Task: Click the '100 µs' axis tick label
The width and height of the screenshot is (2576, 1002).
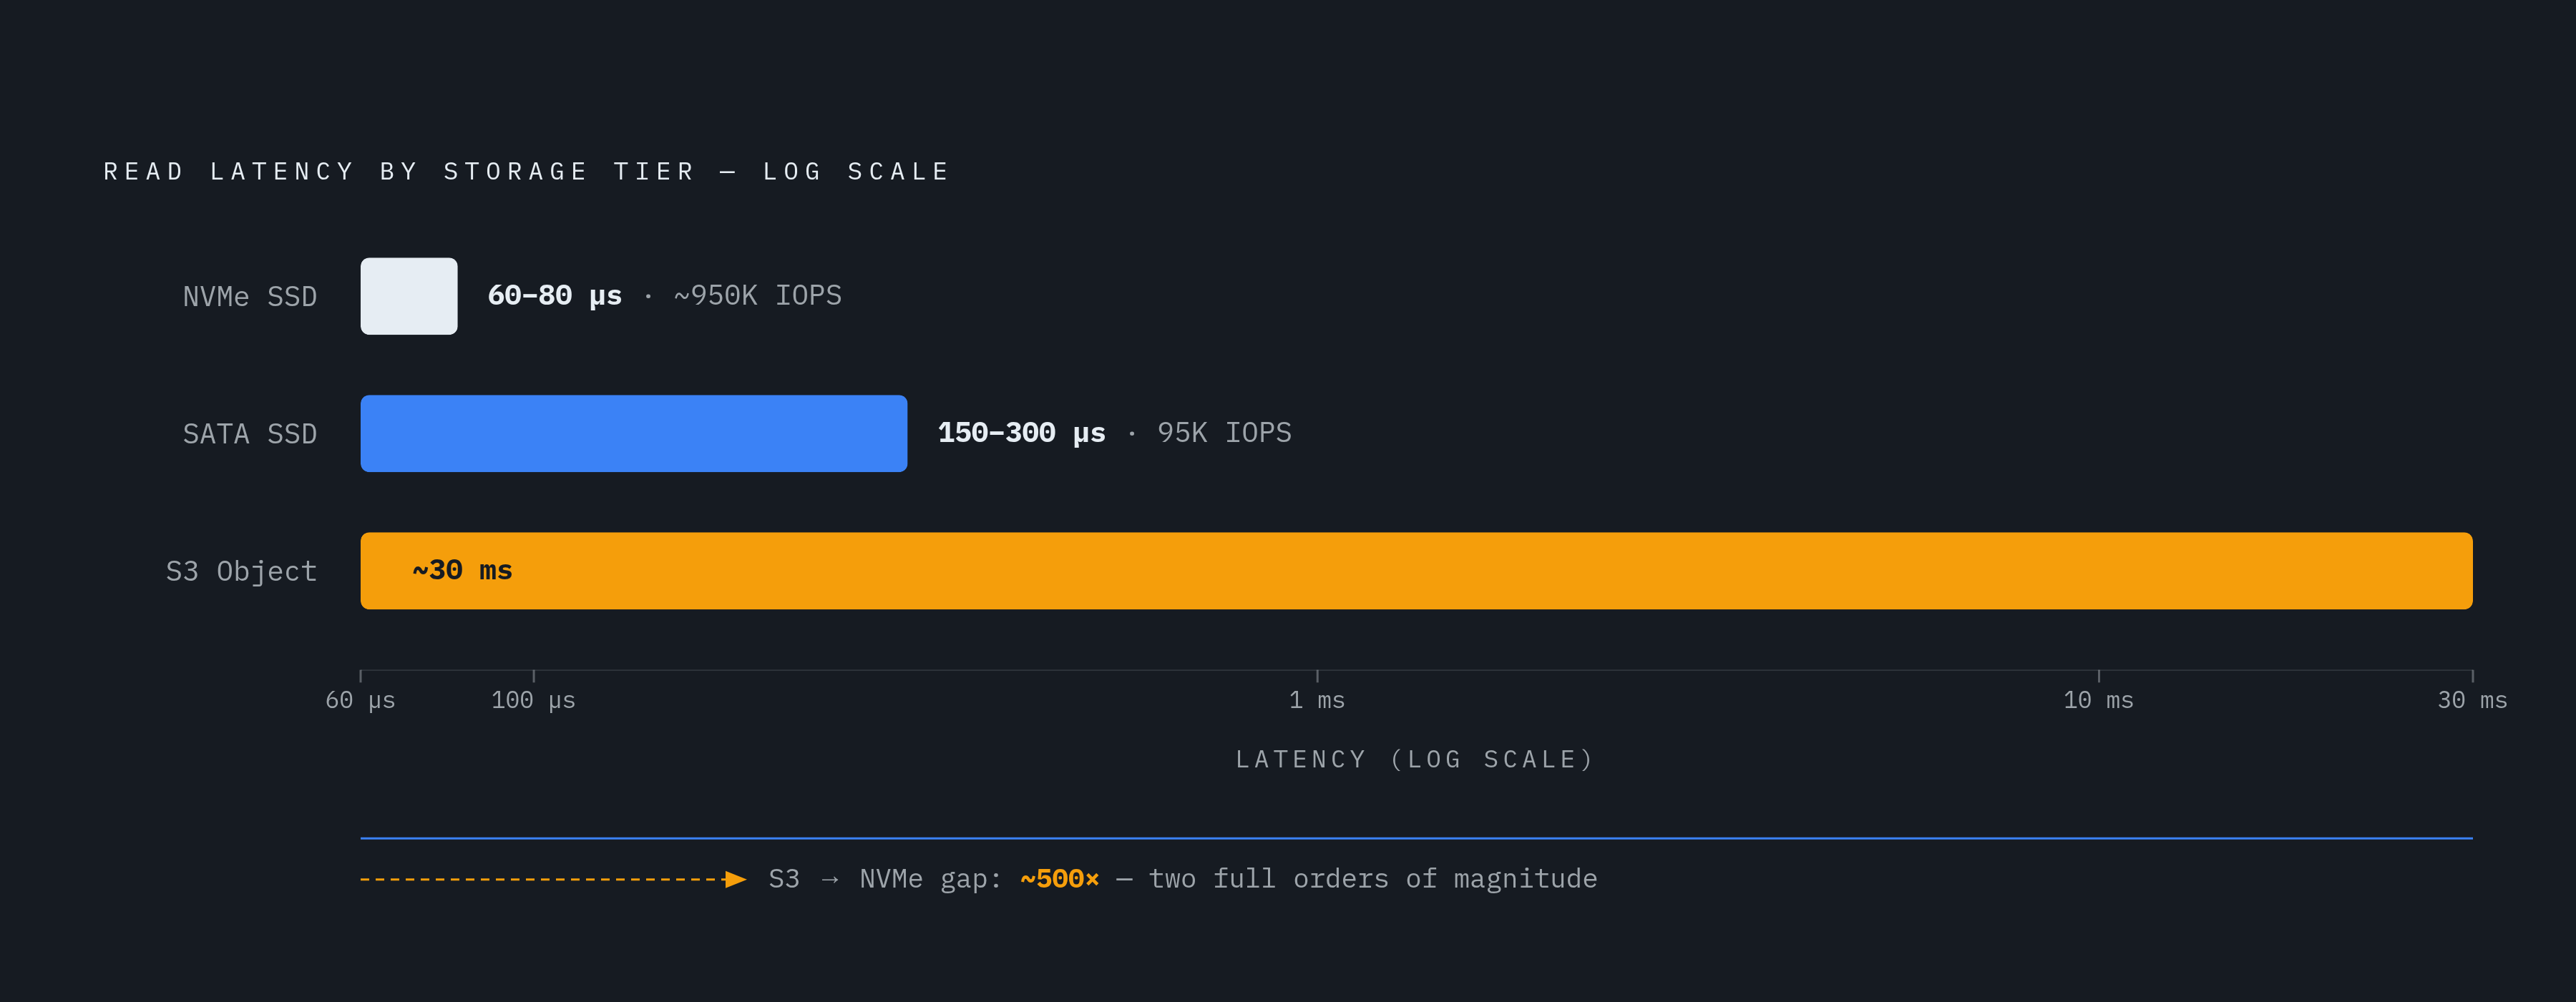Action: click(x=533, y=700)
